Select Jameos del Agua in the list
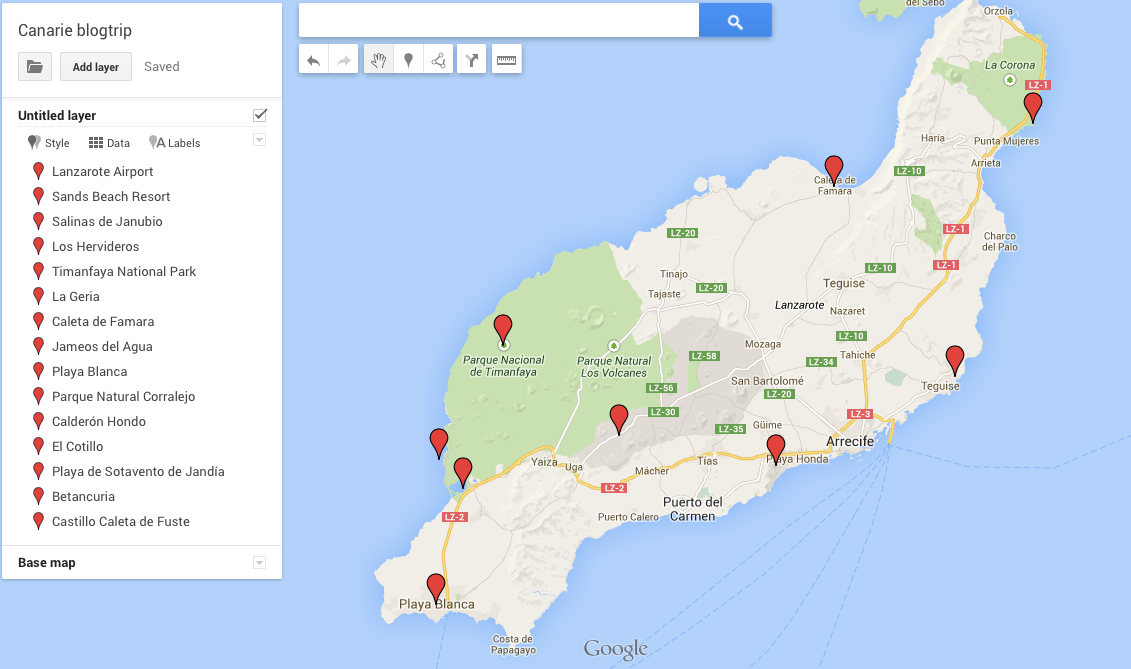The height and width of the screenshot is (669, 1131). coord(102,346)
